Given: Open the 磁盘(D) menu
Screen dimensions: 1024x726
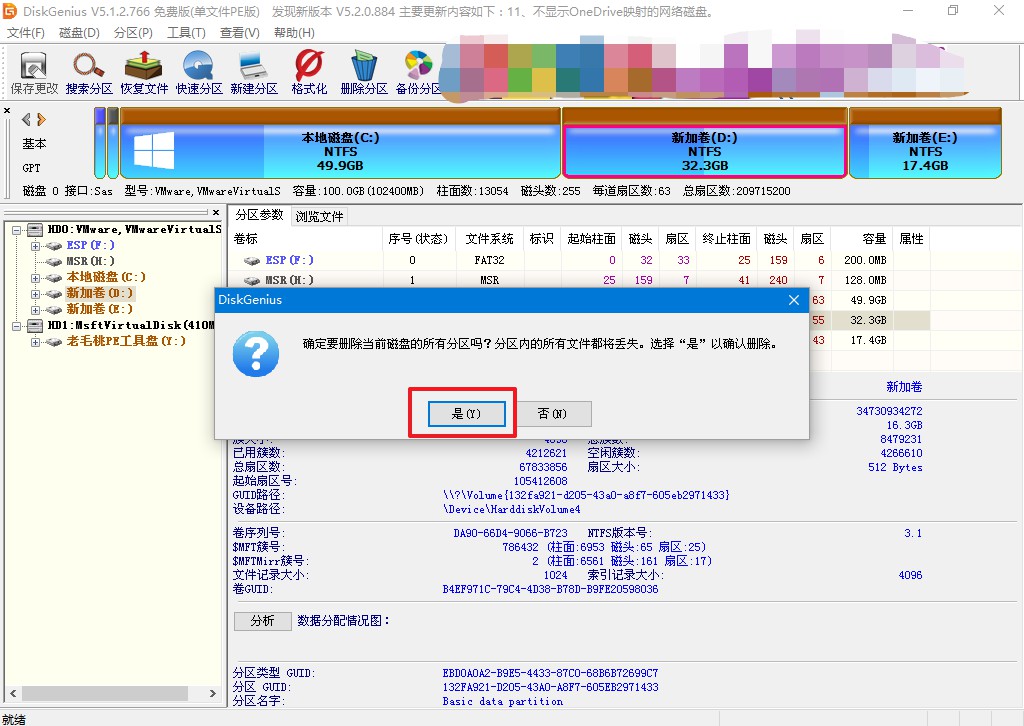Looking at the screenshot, I should click(79, 33).
